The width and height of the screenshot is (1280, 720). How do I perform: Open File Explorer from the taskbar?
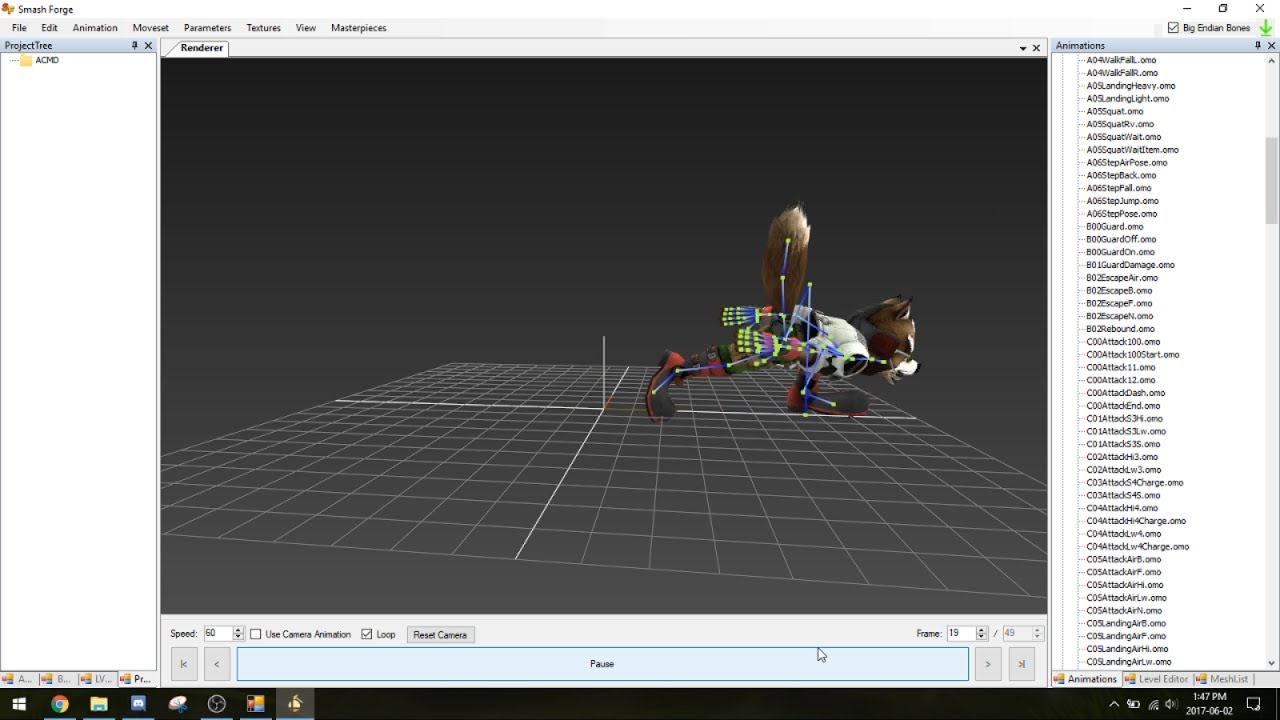[98, 704]
